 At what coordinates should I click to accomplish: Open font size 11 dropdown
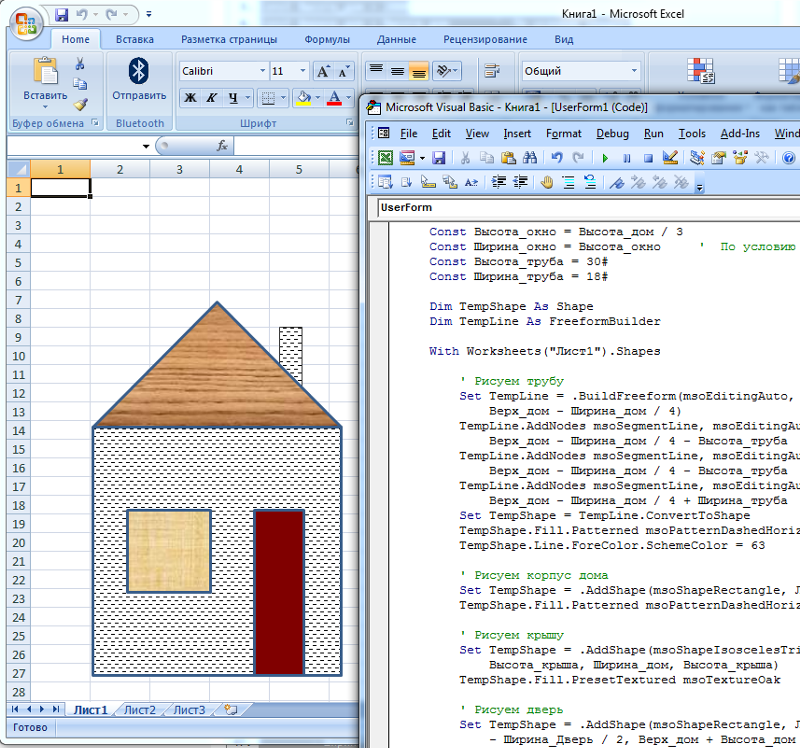pyautogui.click(x=303, y=71)
